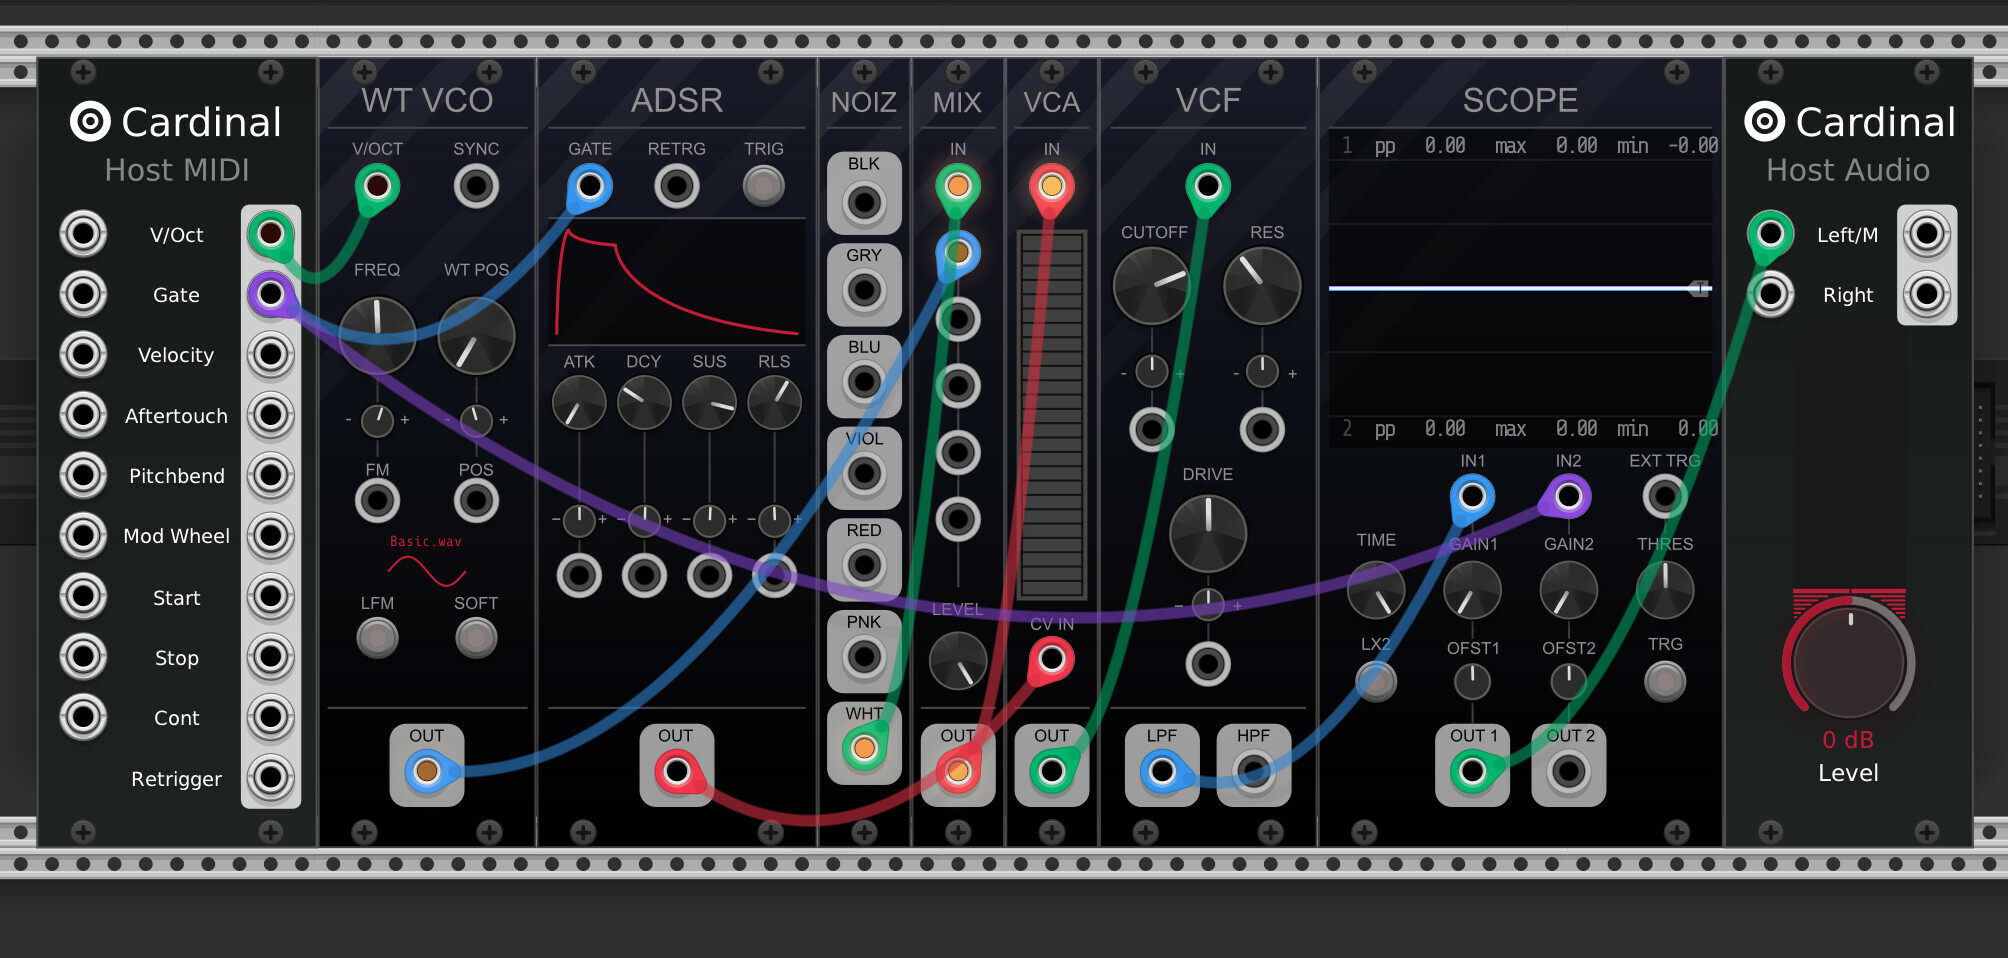Click the VCF DRIVE knob
This screenshot has height=958, width=2008.
pos(1208,532)
